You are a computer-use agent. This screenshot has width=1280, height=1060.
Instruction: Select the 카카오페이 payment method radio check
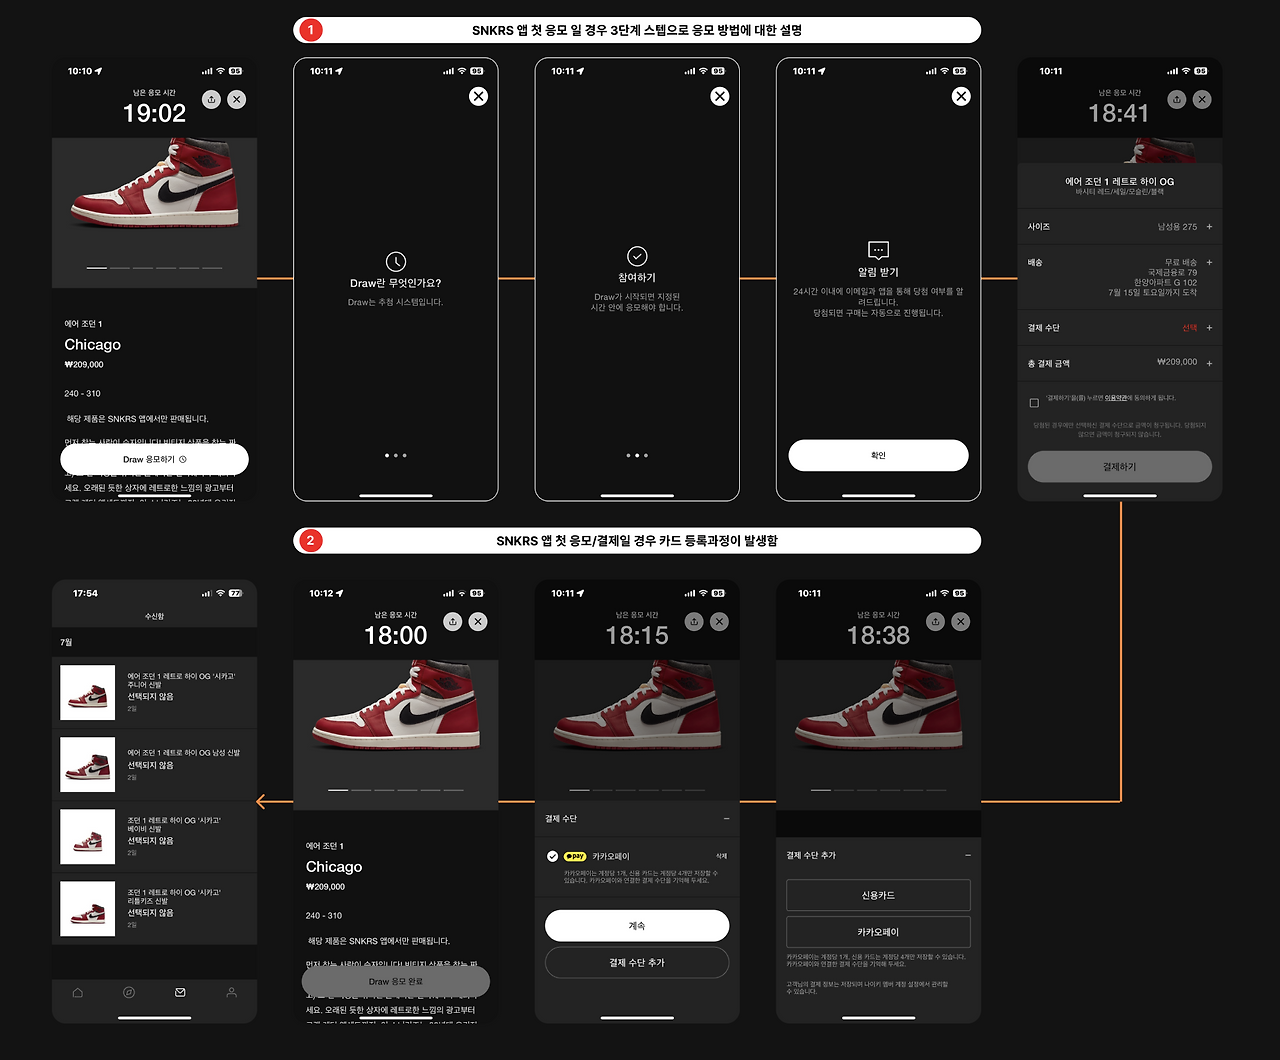pos(553,856)
